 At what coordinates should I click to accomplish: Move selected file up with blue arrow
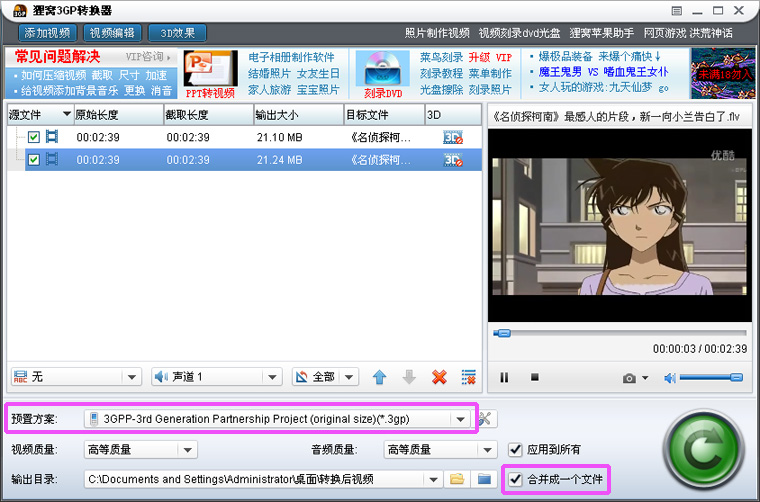tap(380, 377)
